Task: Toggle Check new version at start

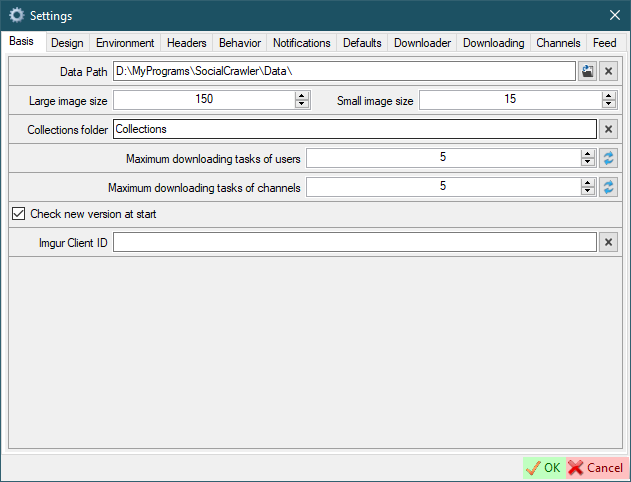Action: click(18, 214)
